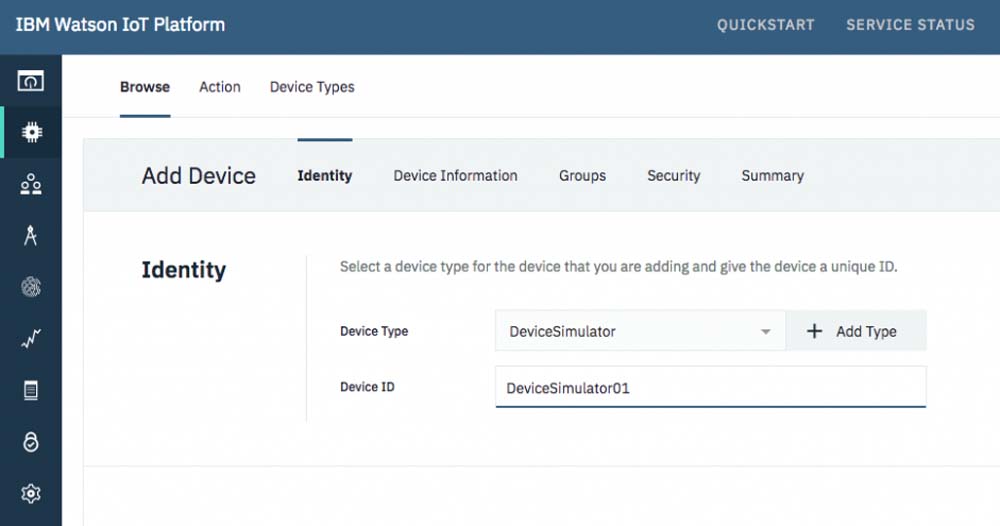
Task: Open the Summary step tab
Action: pyautogui.click(x=772, y=176)
